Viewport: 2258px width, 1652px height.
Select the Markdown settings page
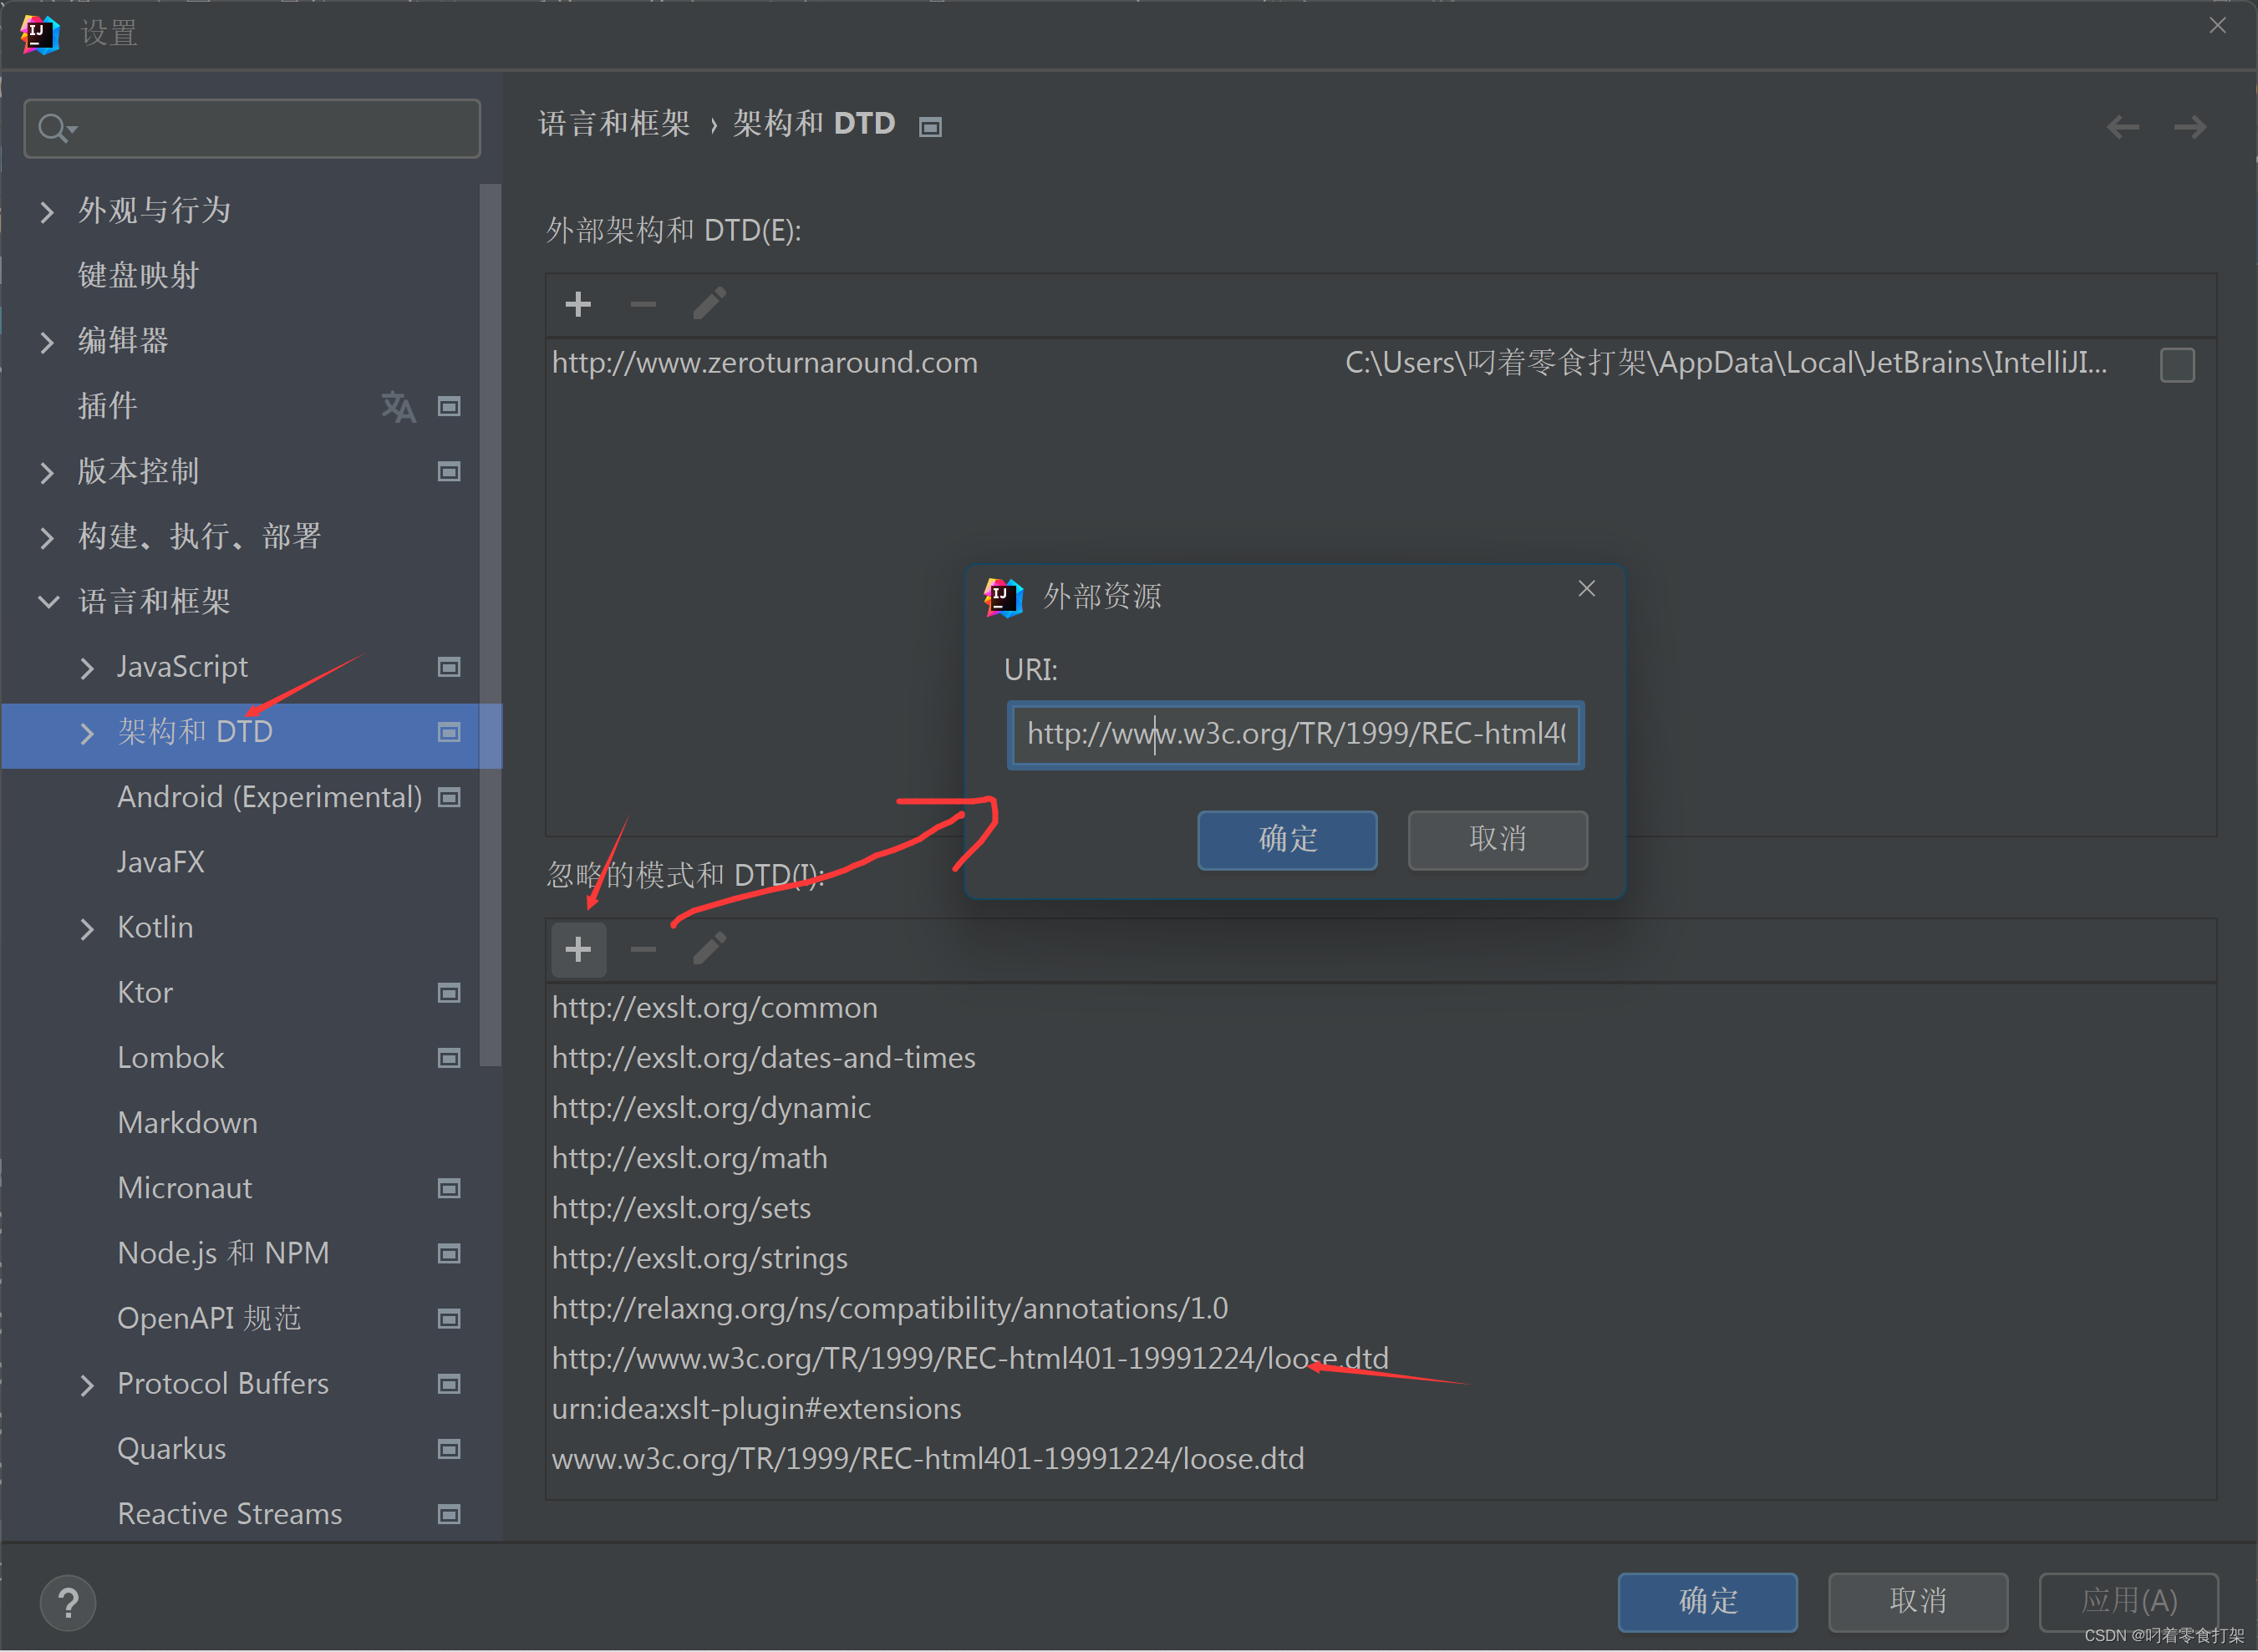pyautogui.click(x=187, y=1123)
